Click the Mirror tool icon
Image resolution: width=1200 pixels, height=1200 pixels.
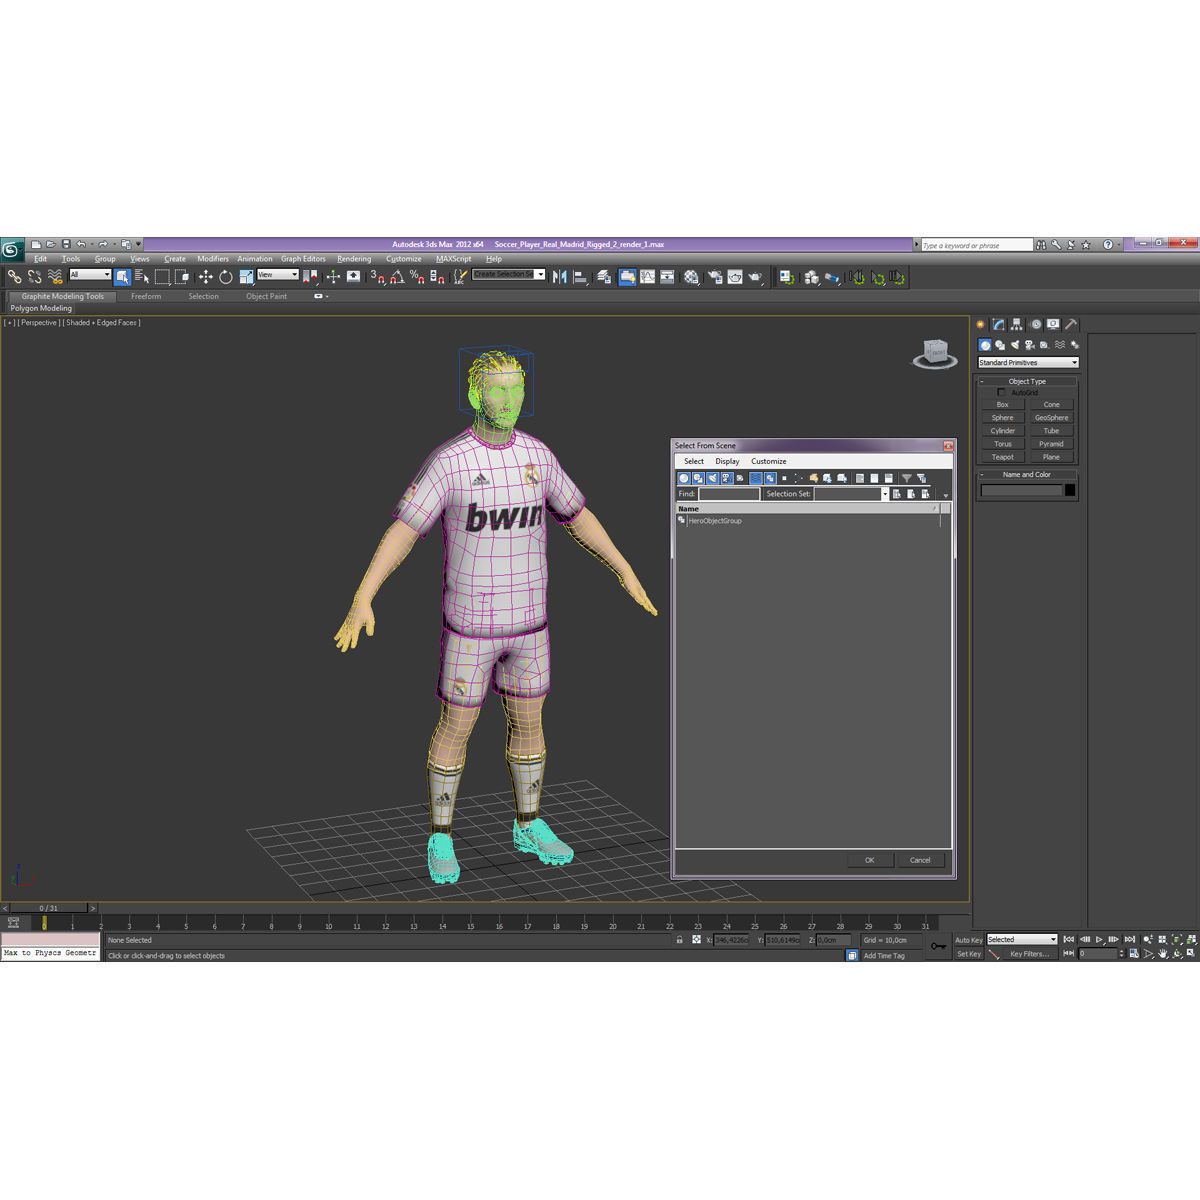(559, 277)
